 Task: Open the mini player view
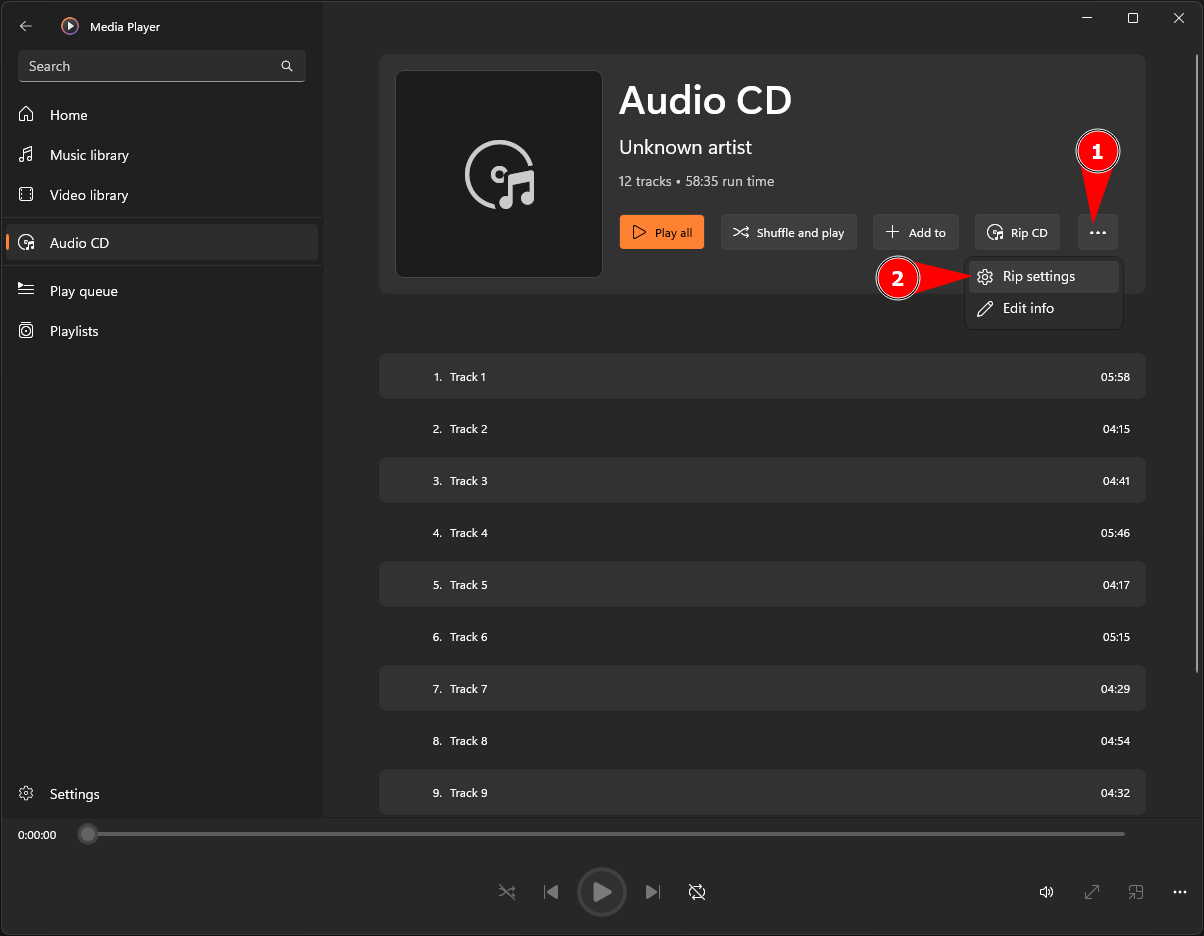(1136, 892)
